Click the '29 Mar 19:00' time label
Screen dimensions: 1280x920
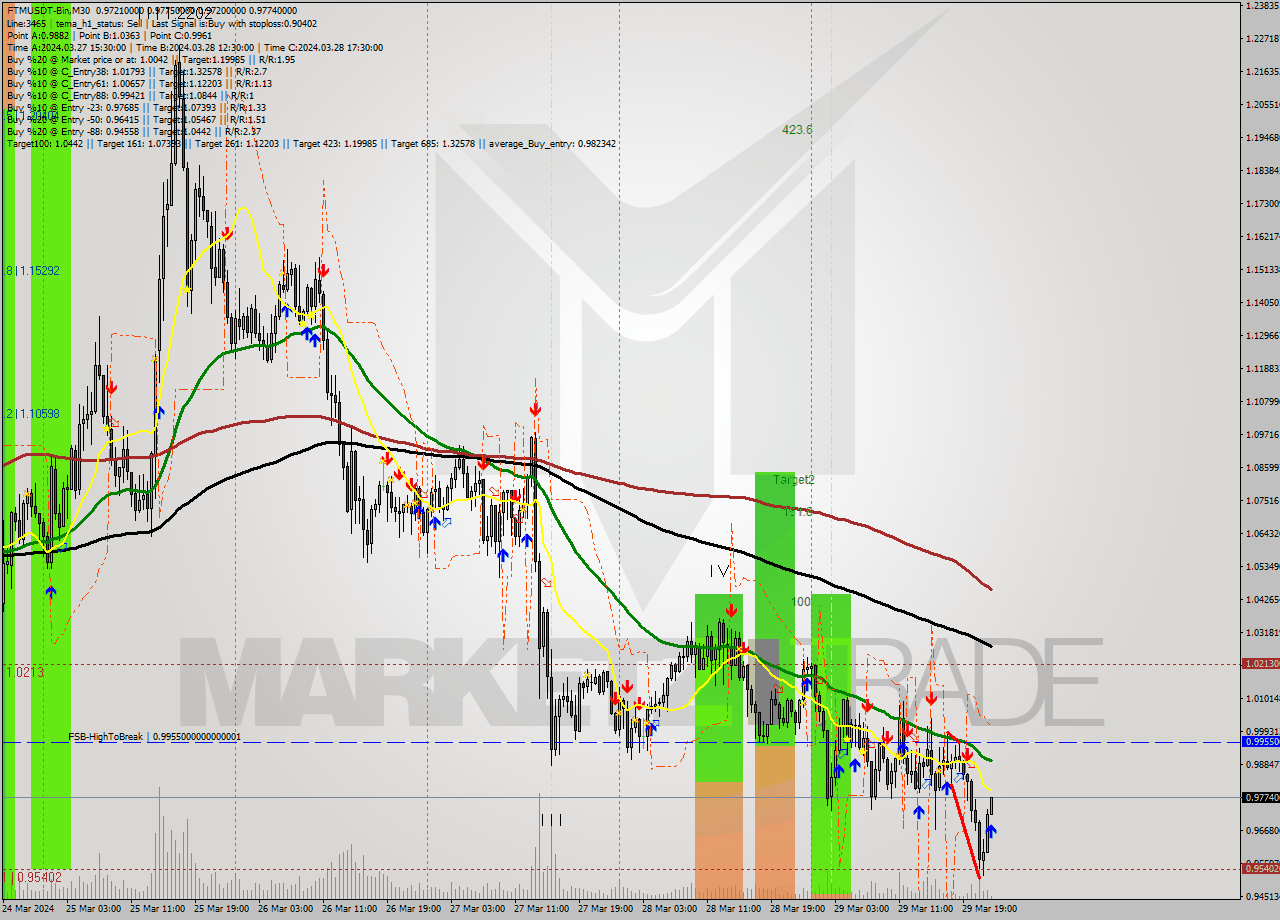pos(989,910)
